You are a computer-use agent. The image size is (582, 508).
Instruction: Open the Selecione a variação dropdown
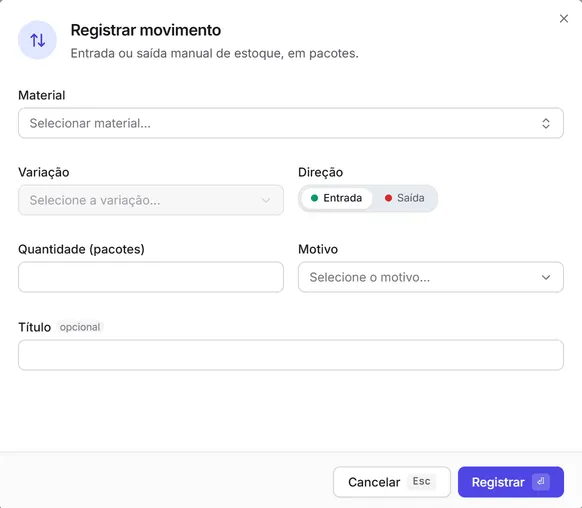tap(151, 200)
